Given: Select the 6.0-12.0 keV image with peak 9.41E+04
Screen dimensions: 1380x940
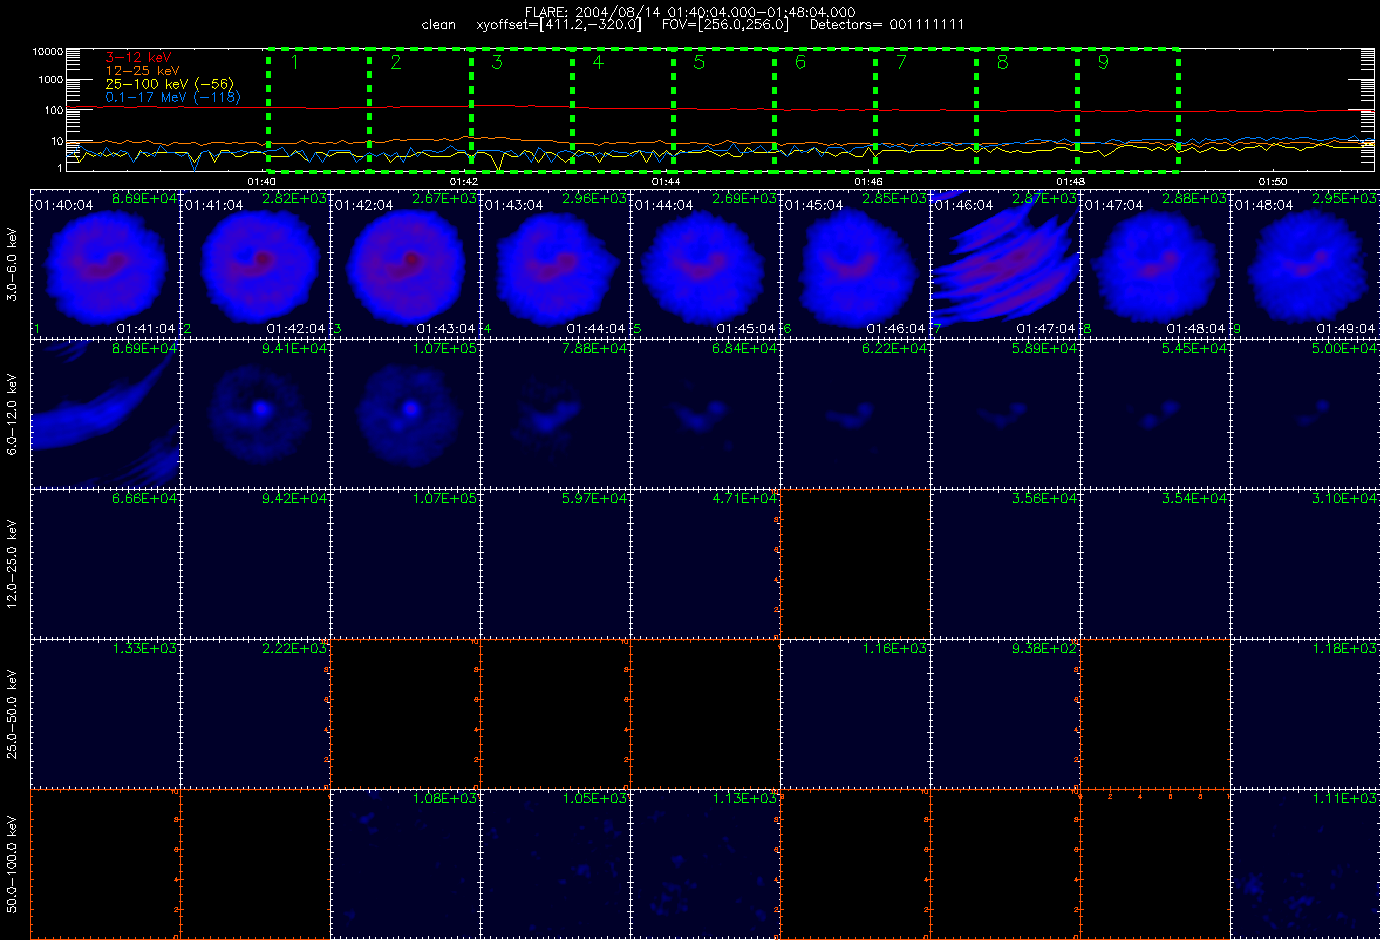Looking at the screenshot, I should point(256,414).
